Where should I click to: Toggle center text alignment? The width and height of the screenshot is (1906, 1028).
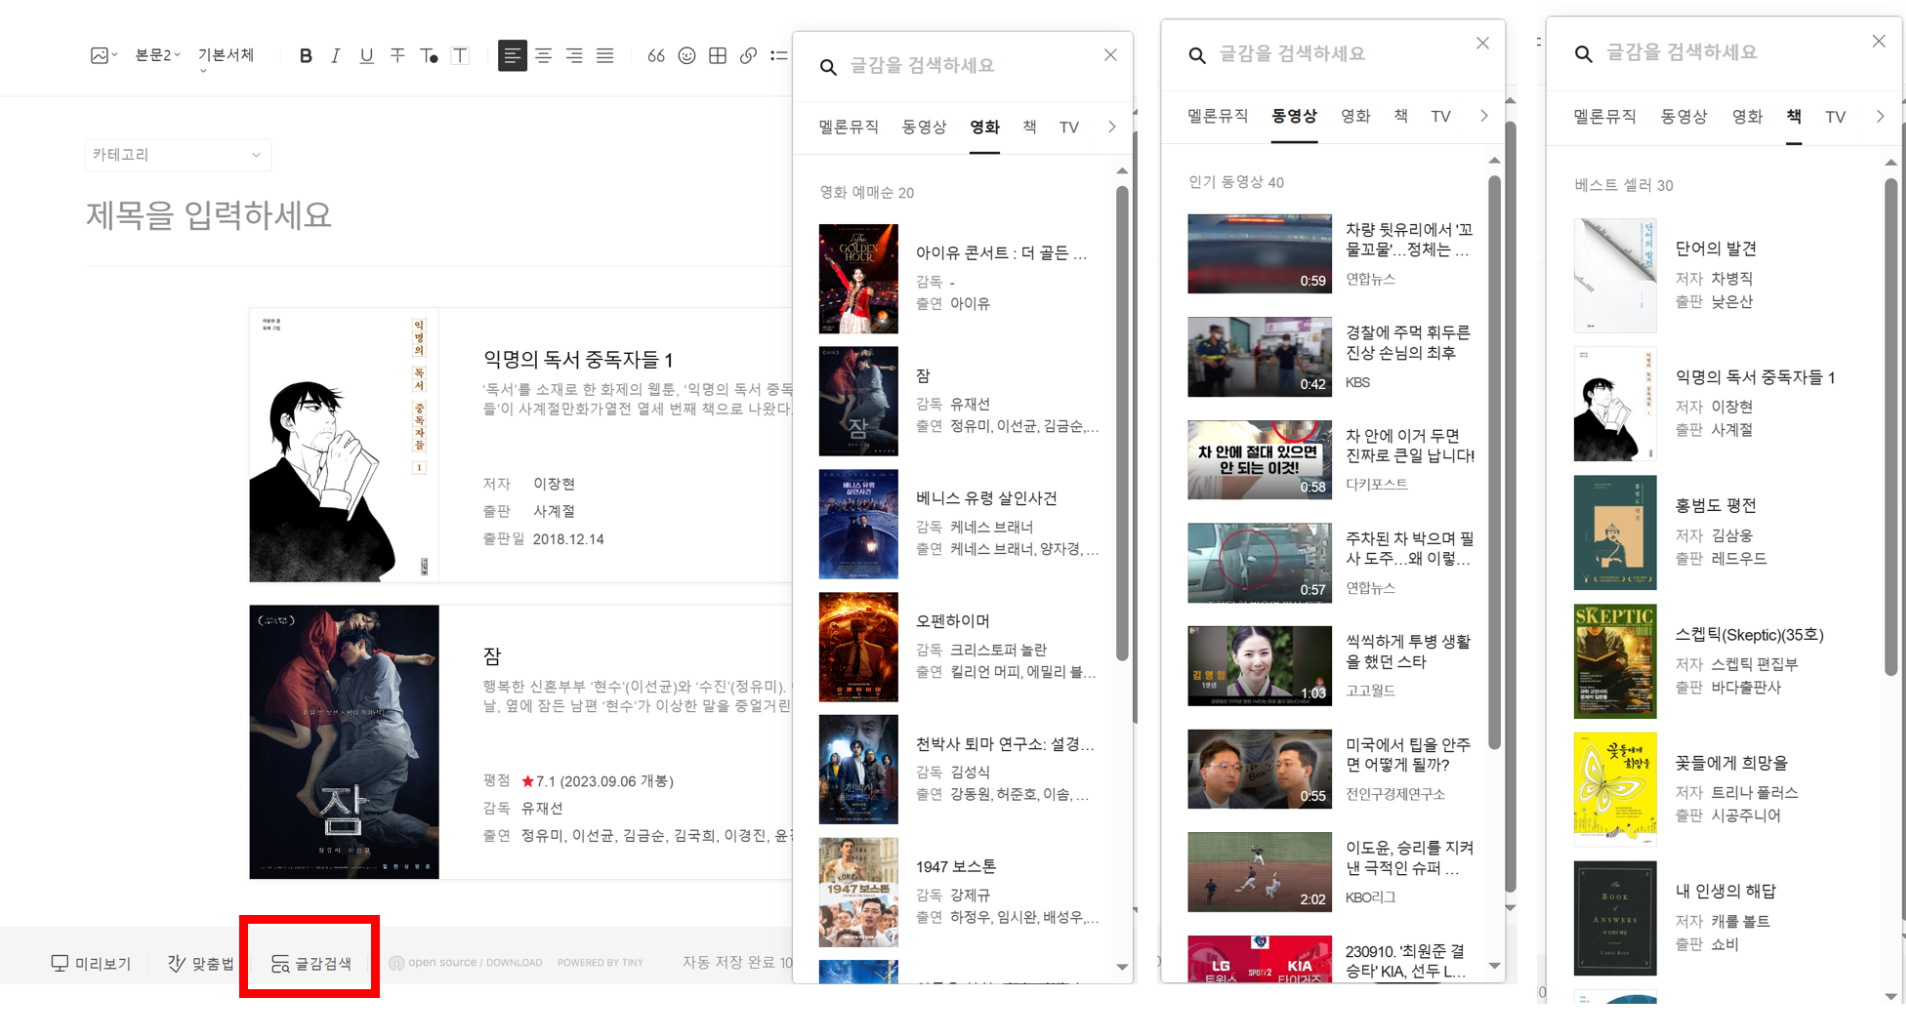tap(543, 56)
